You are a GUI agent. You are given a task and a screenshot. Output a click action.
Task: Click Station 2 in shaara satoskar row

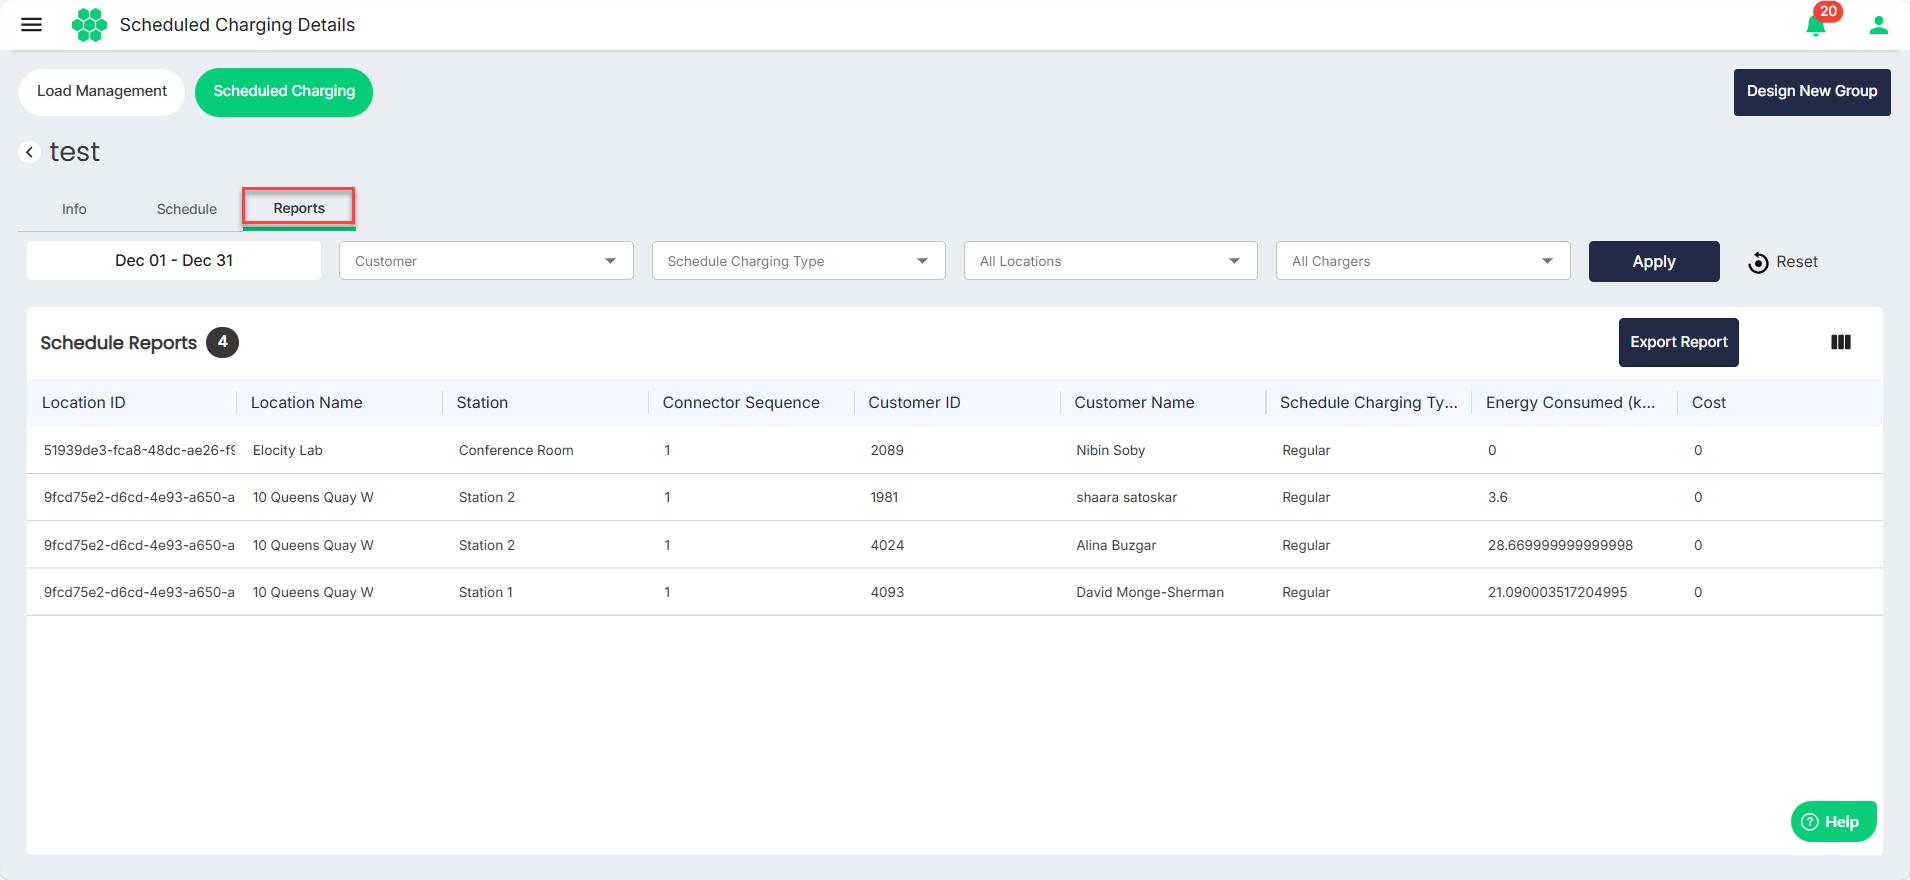click(487, 497)
